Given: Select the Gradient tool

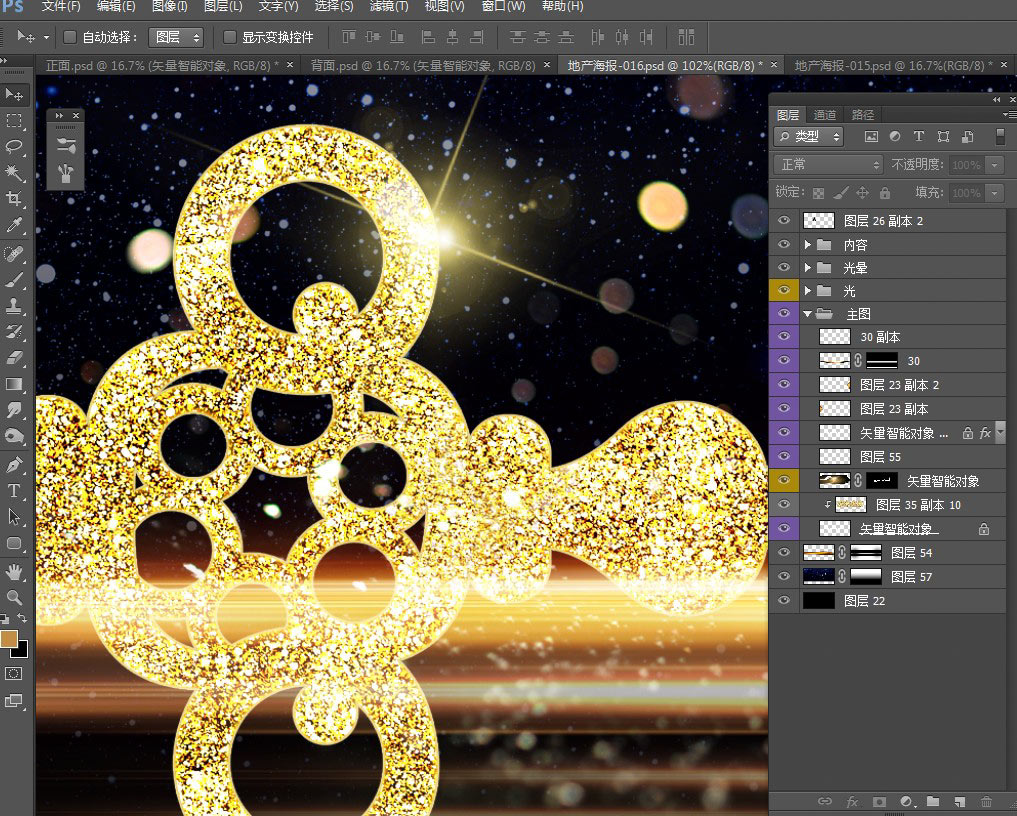Looking at the screenshot, I should point(14,384).
